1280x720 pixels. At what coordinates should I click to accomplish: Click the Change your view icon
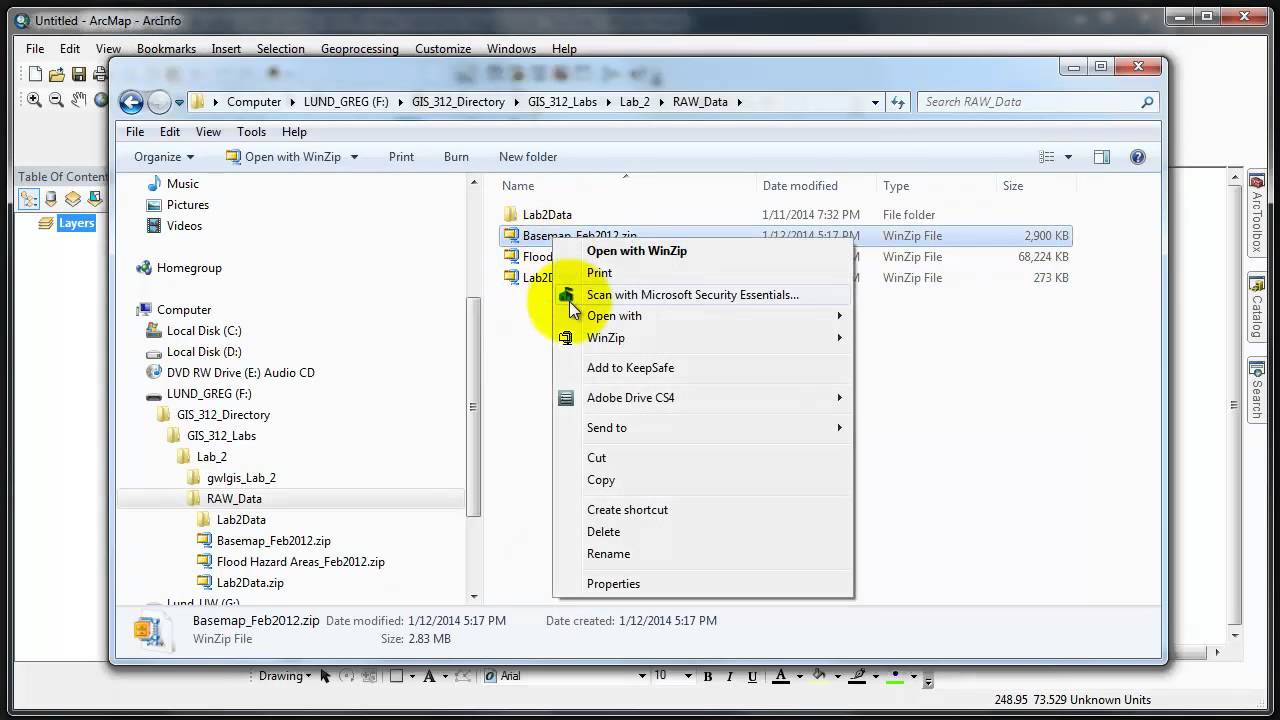click(x=1047, y=157)
